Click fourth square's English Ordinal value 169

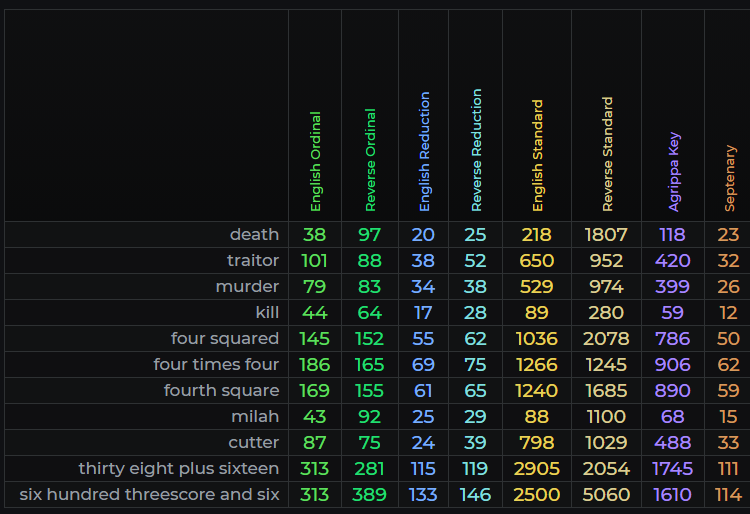(314, 390)
